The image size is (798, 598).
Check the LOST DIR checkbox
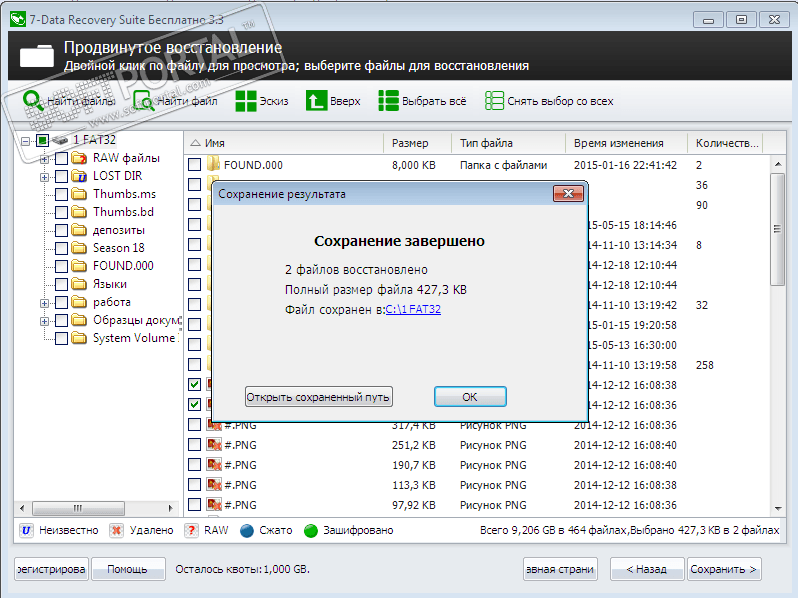tap(61, 177)
